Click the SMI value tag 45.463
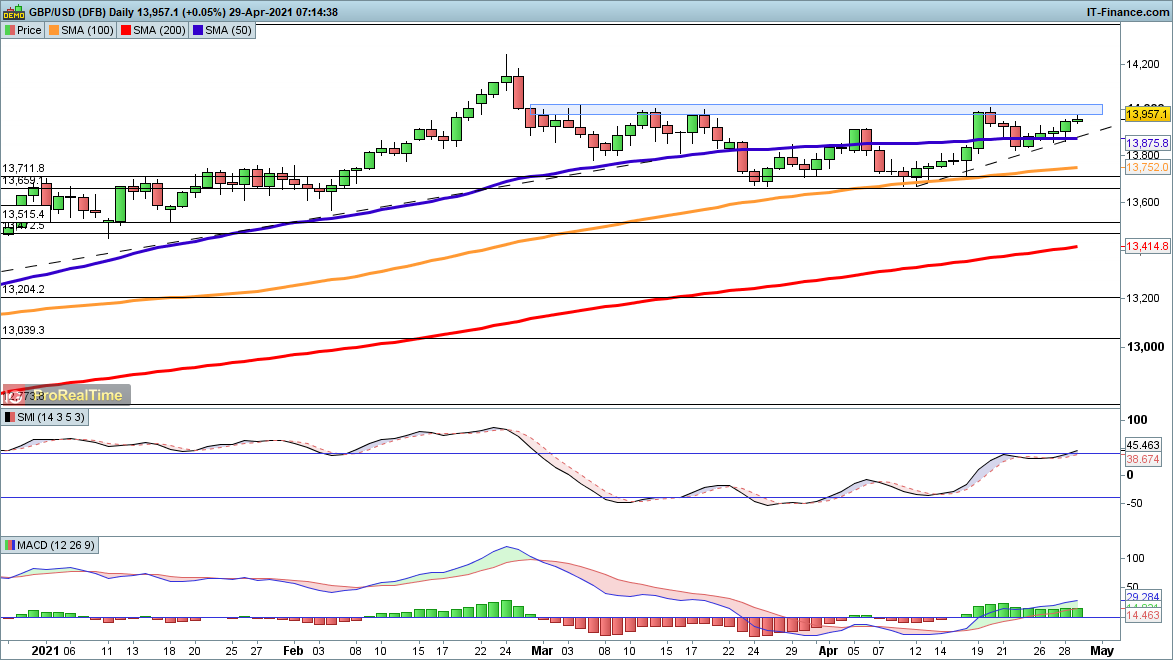The image size is (1173, 660). [x=1141, y=446]
